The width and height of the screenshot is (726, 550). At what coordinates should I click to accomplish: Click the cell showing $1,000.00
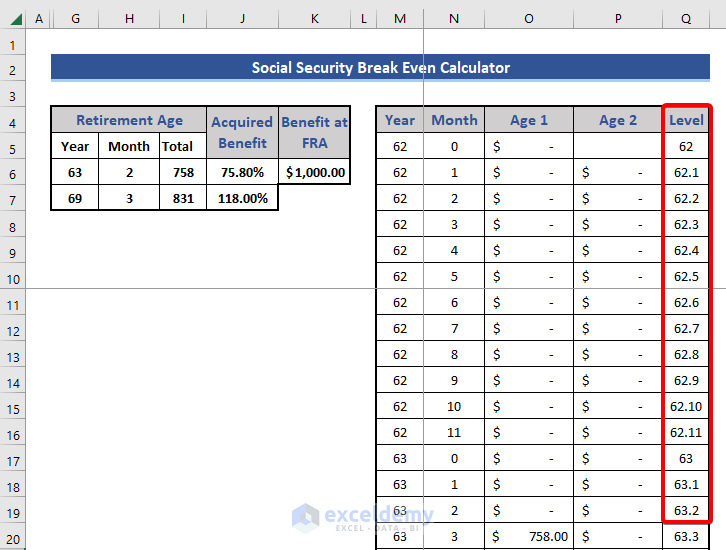click(x=314, y=172)
